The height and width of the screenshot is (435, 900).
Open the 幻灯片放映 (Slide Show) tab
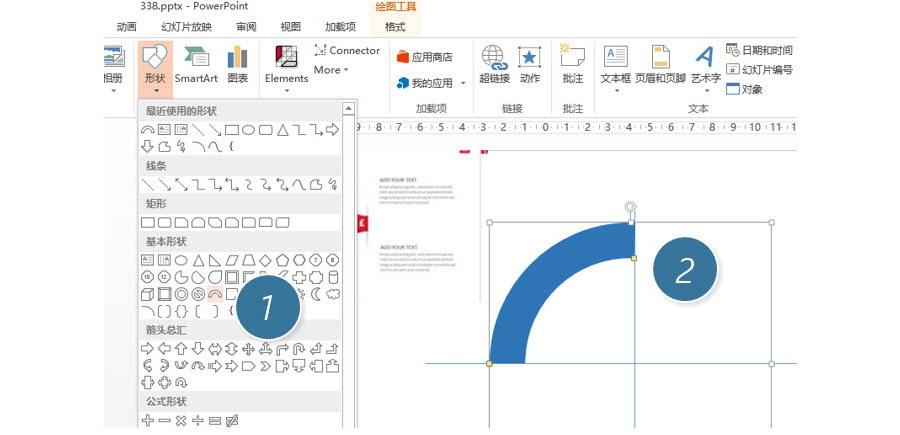pyautogui.click(x=187, y=27)
